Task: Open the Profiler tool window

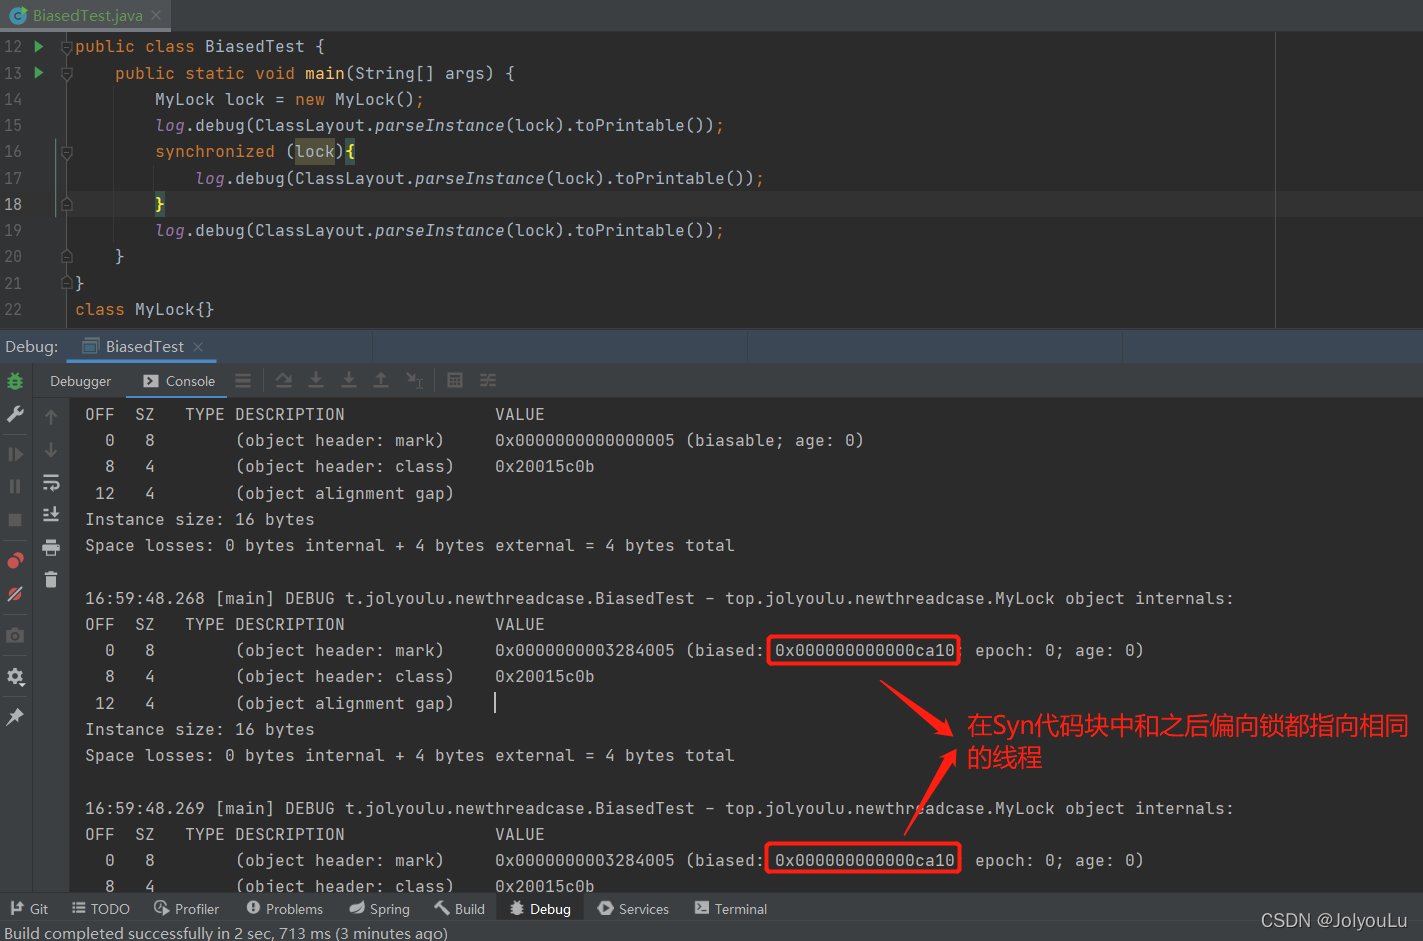Action: pyautogui.click(x=186, y=908)
